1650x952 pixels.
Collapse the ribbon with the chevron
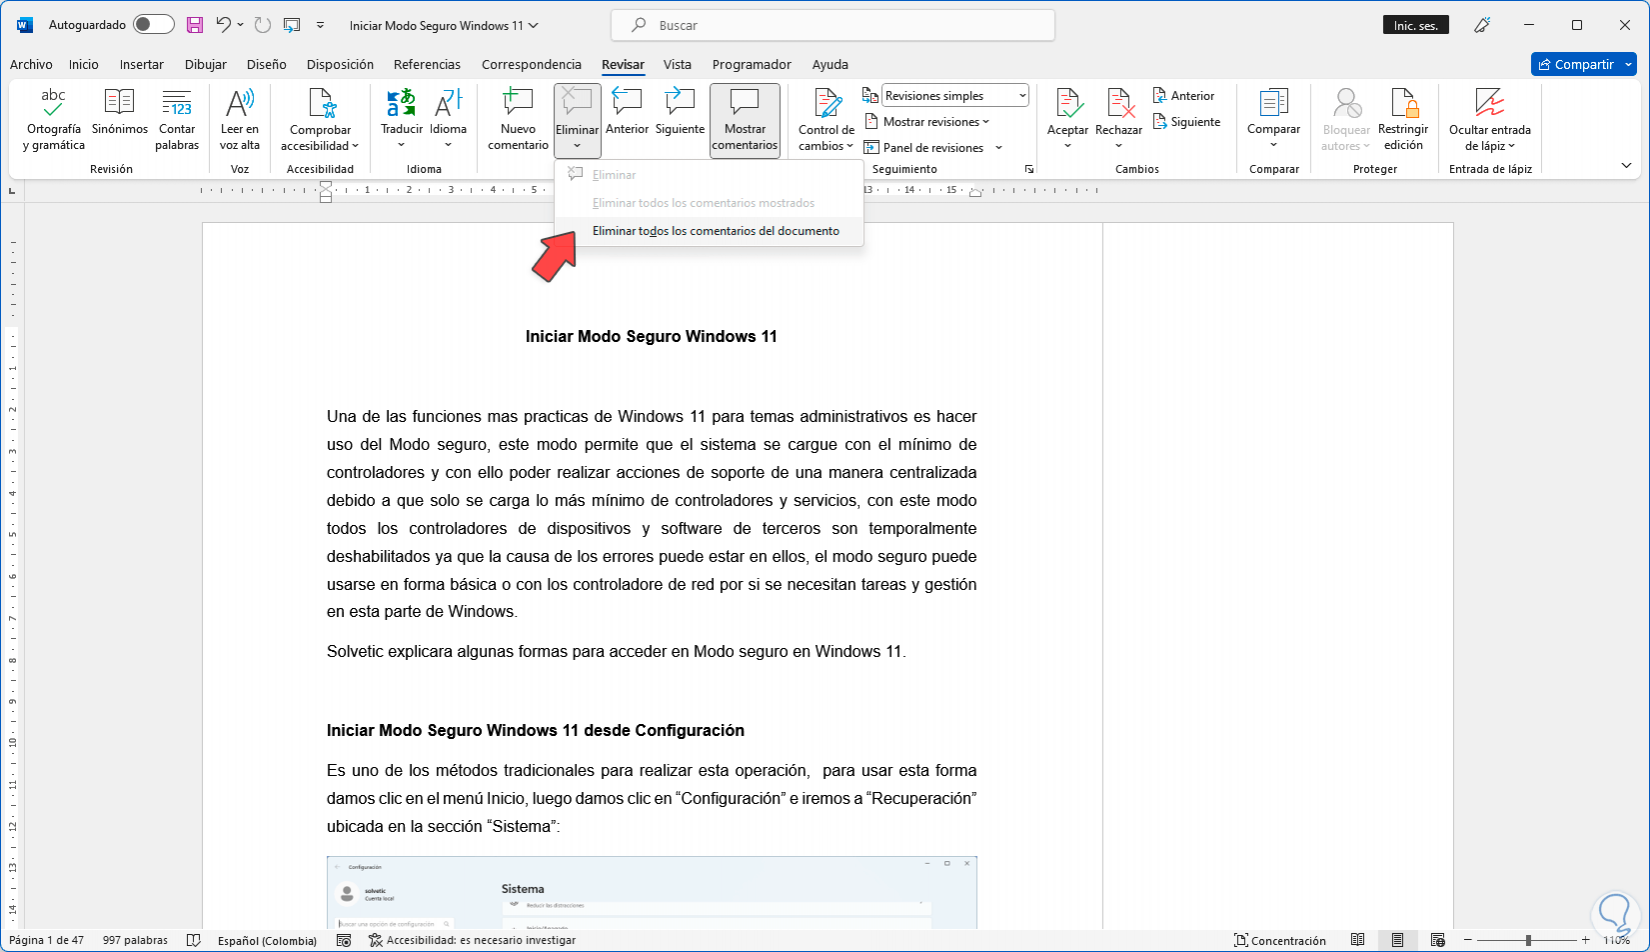[x=1626, y=165]
